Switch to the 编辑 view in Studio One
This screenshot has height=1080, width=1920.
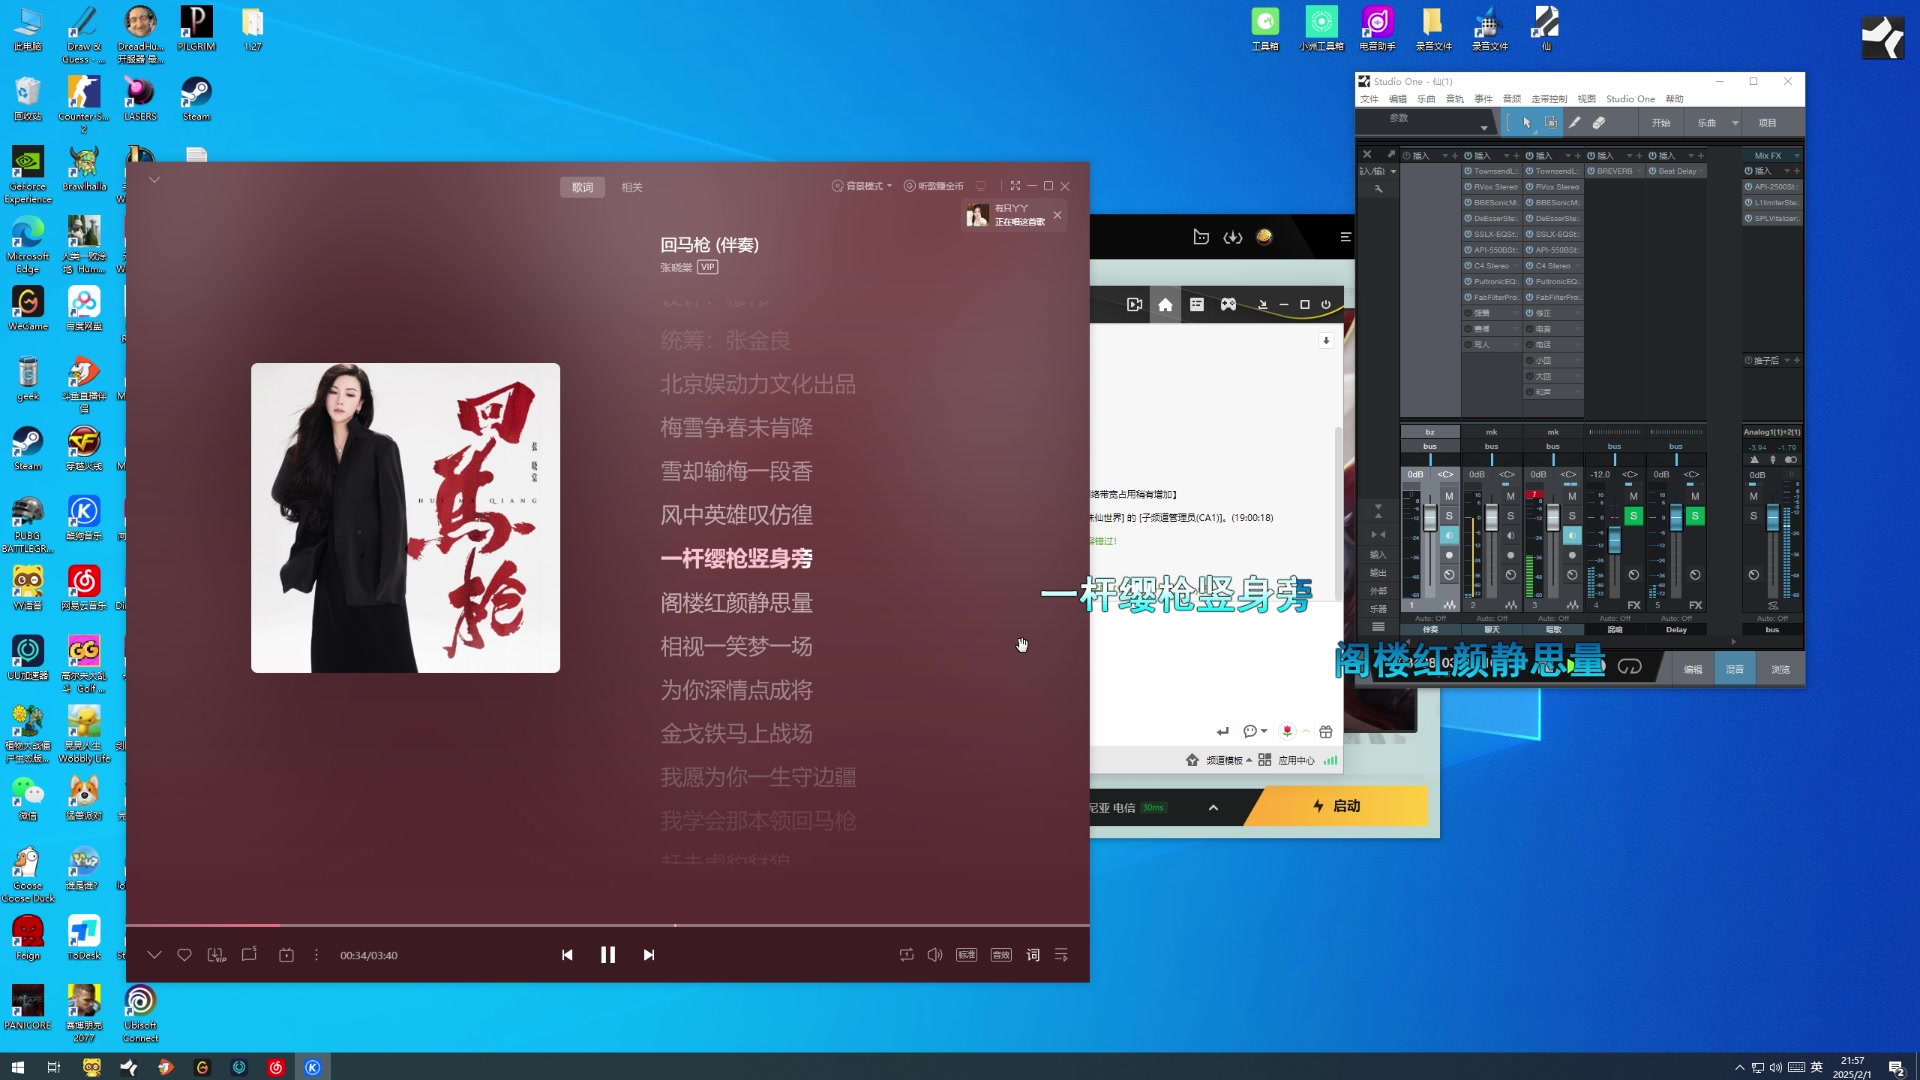click(1692, 669)
